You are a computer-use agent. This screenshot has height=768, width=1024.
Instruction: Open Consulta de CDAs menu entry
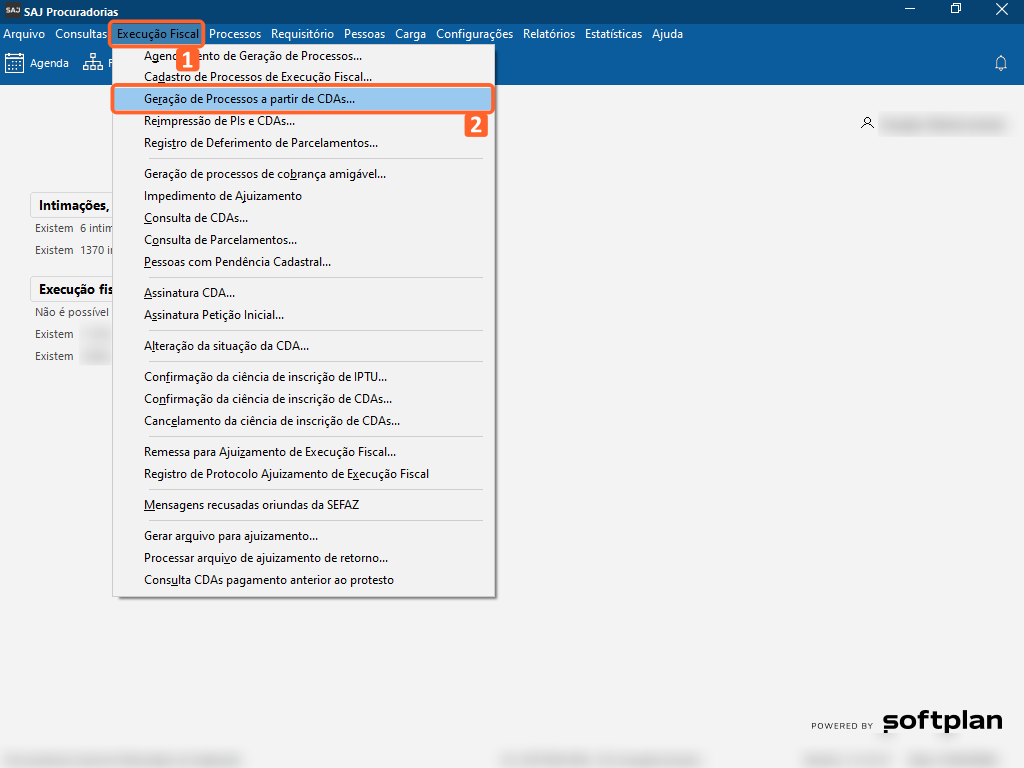tap(196, 218)
